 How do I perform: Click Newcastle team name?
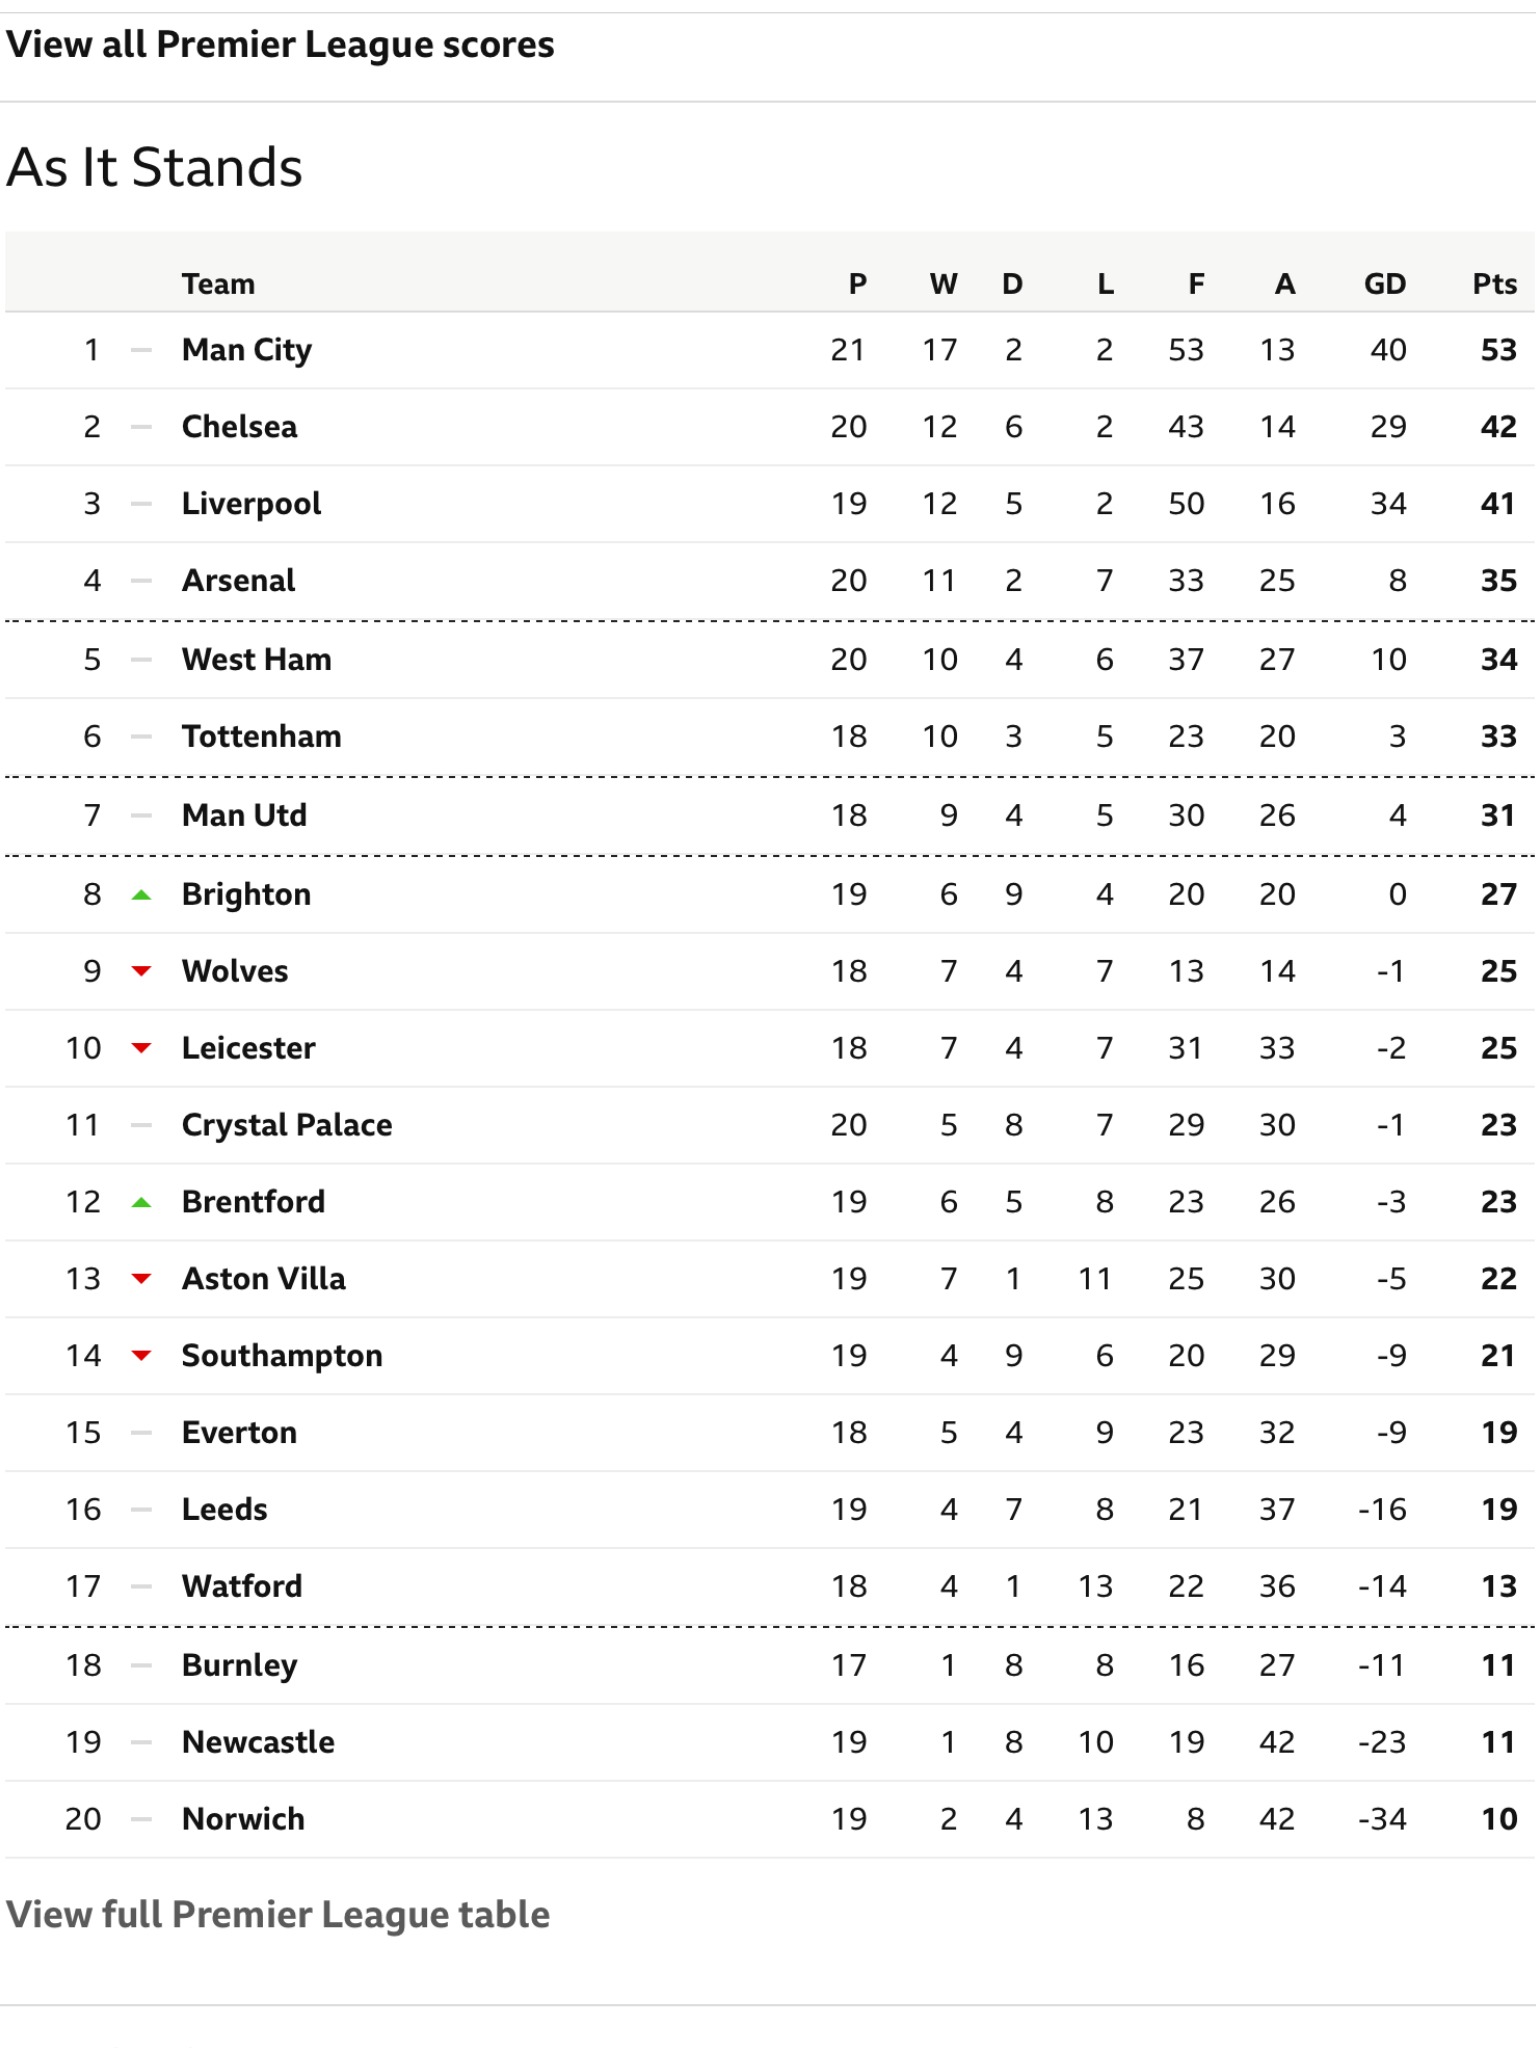pyautogui.click(x=258, y=1742)
